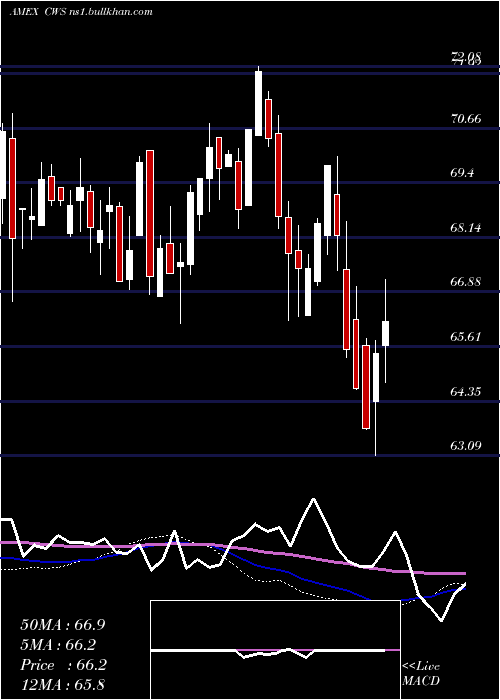Click the 69.4 price level label
This screenshot has width=500, height=700.
coord(462,173)
